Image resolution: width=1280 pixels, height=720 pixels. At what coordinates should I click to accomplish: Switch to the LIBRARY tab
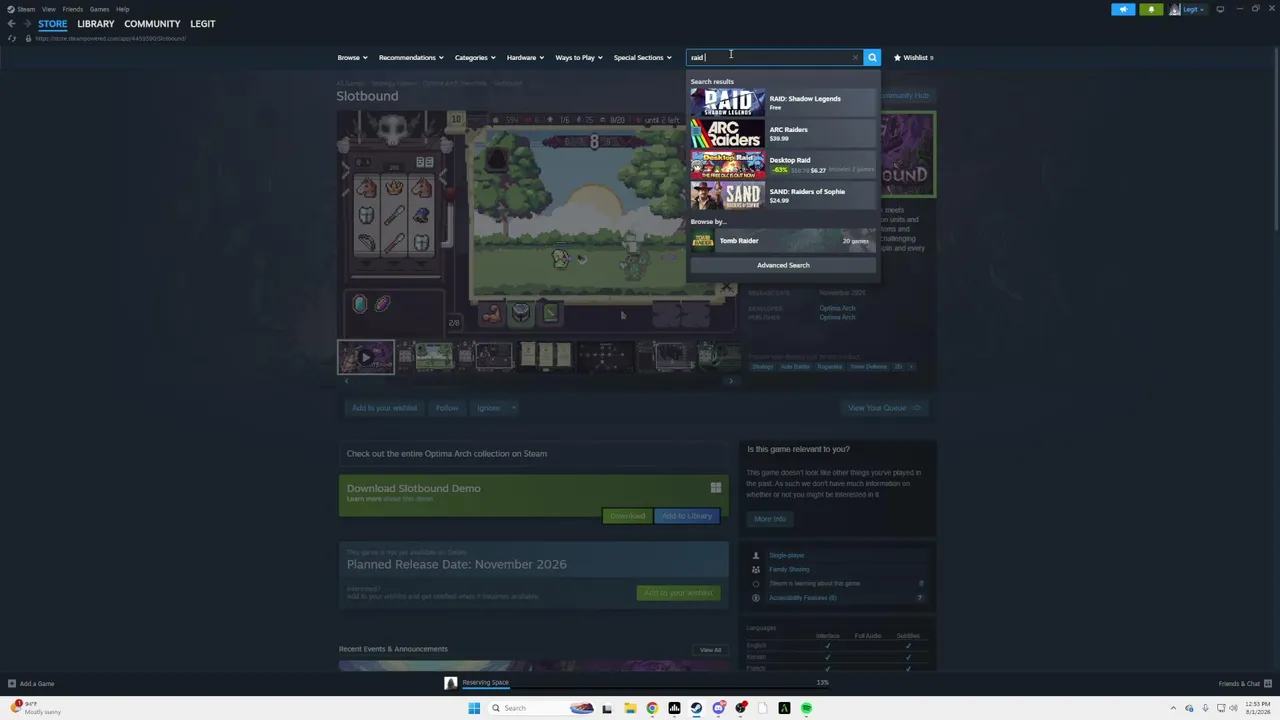pos(96,24)
